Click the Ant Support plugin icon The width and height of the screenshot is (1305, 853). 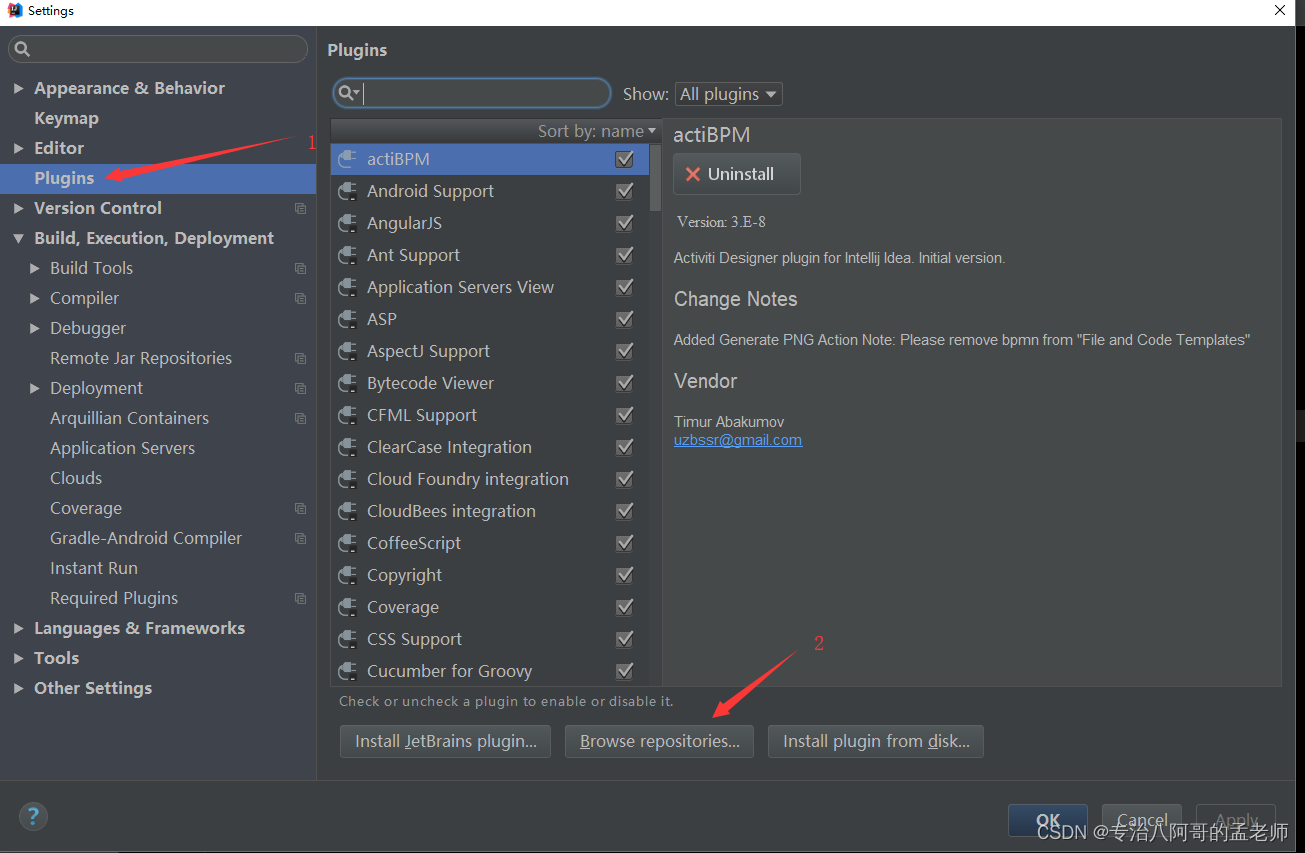tap(348, 255)
